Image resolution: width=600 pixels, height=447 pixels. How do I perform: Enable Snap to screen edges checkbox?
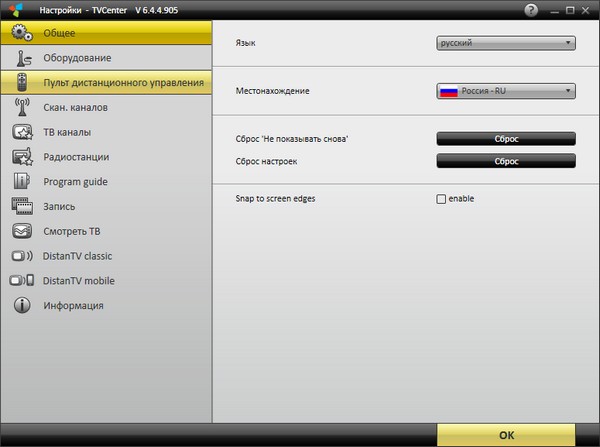[441, 199]
